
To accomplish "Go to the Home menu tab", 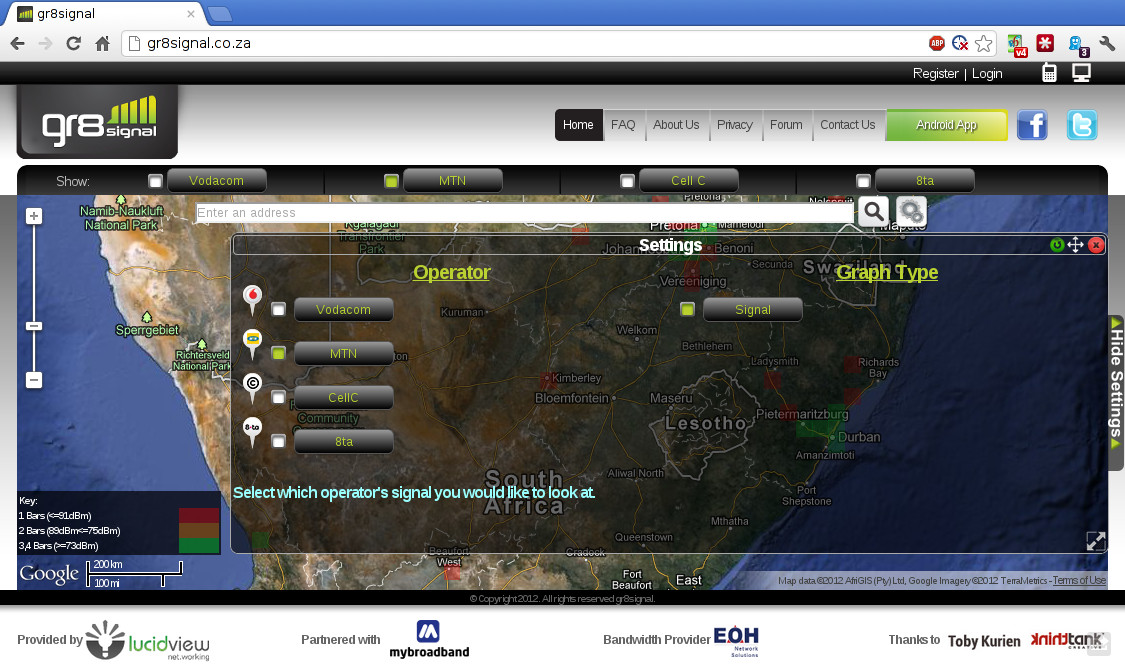I will (578, 125).
